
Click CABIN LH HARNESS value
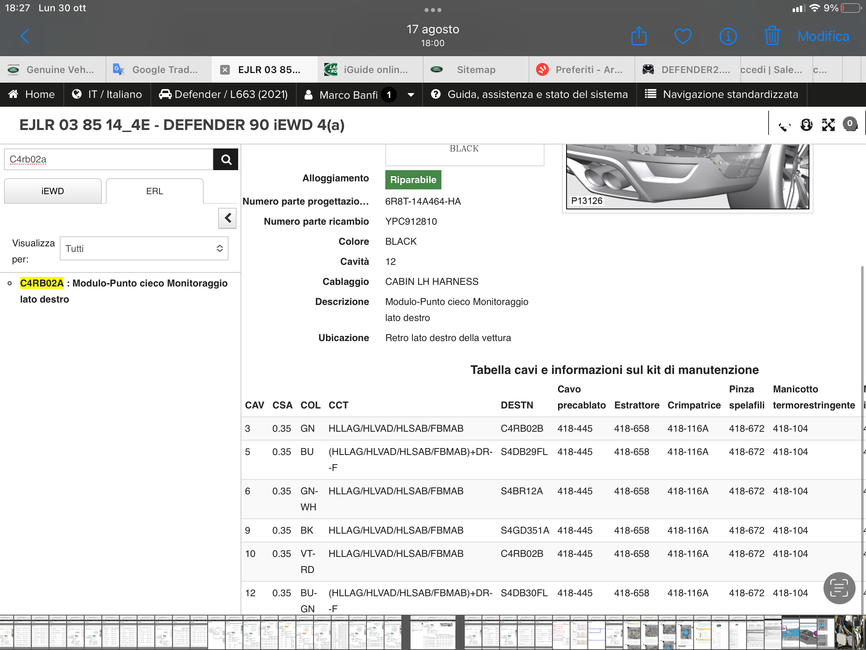pos(432,282)
